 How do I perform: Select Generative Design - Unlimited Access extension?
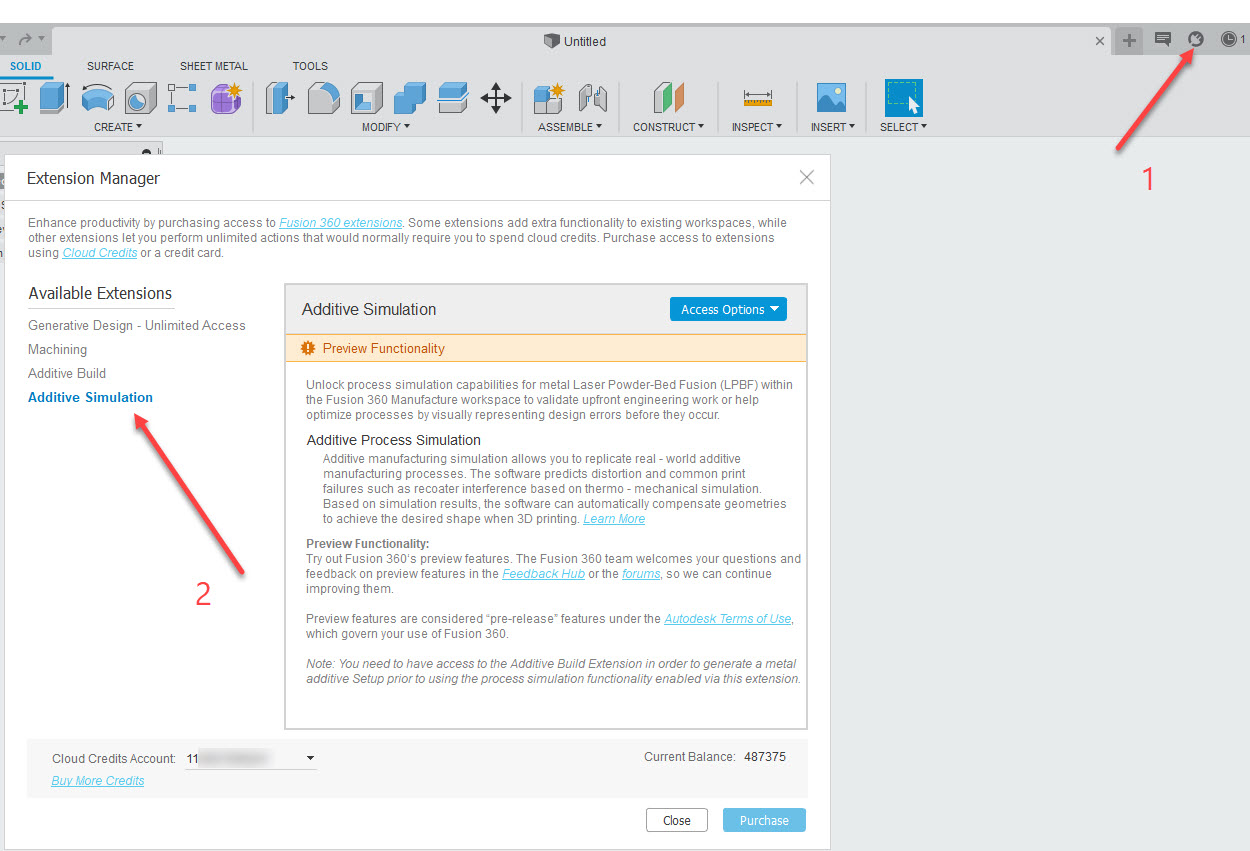point(137,325)
